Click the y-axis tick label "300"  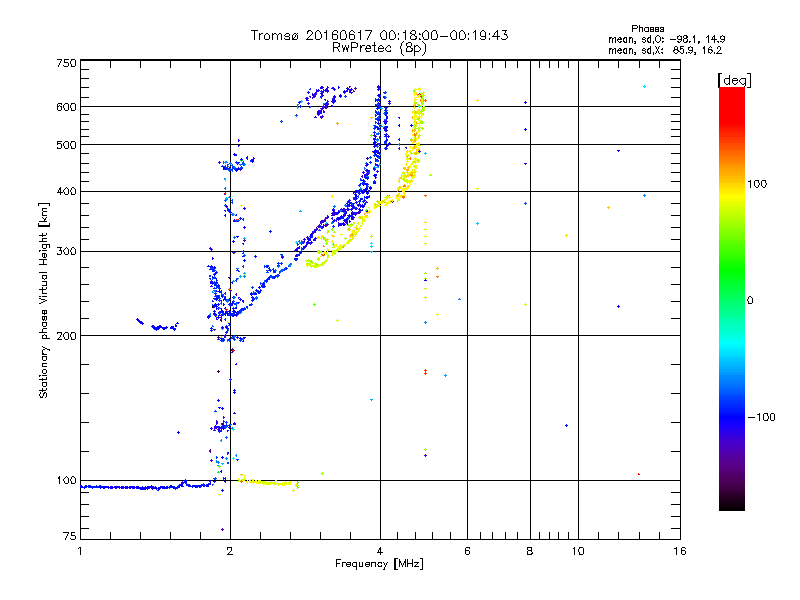(66, 252)
